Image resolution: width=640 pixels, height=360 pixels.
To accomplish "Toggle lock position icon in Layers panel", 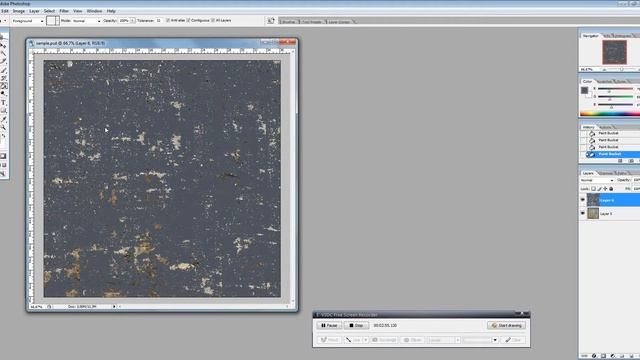I will pyautogui.click(x=605, y=189).
